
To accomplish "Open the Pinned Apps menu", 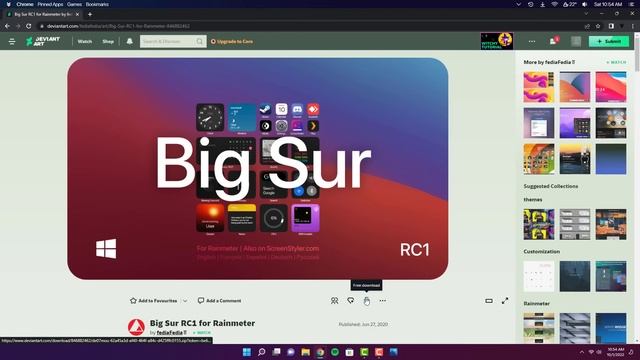I will click(x=50, y=4).
